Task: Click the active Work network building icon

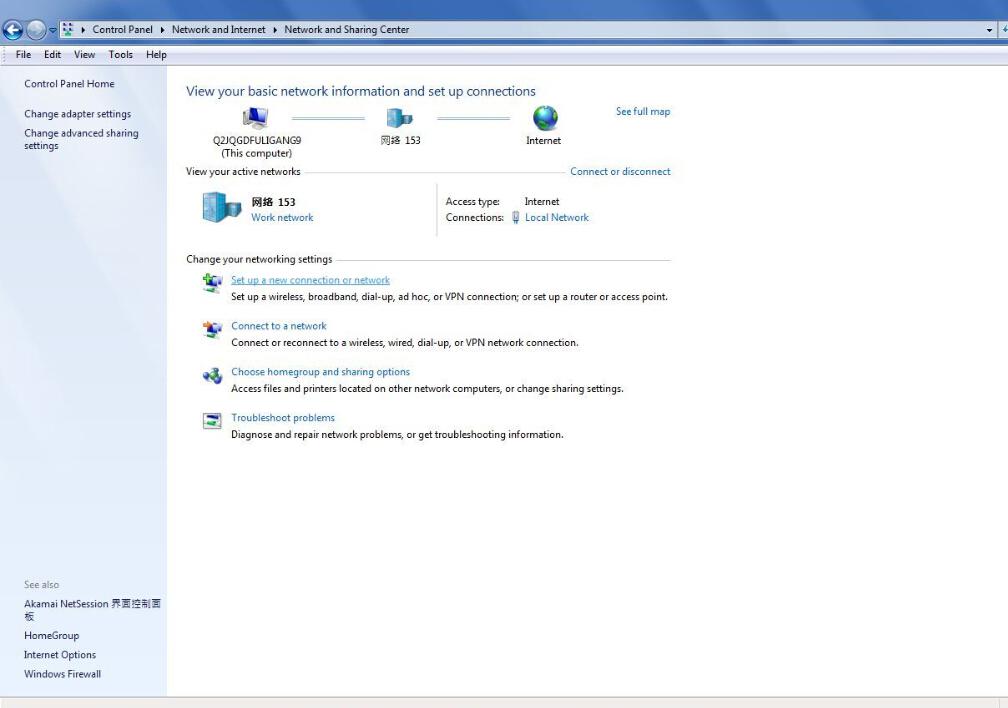Action: (221, 207)
